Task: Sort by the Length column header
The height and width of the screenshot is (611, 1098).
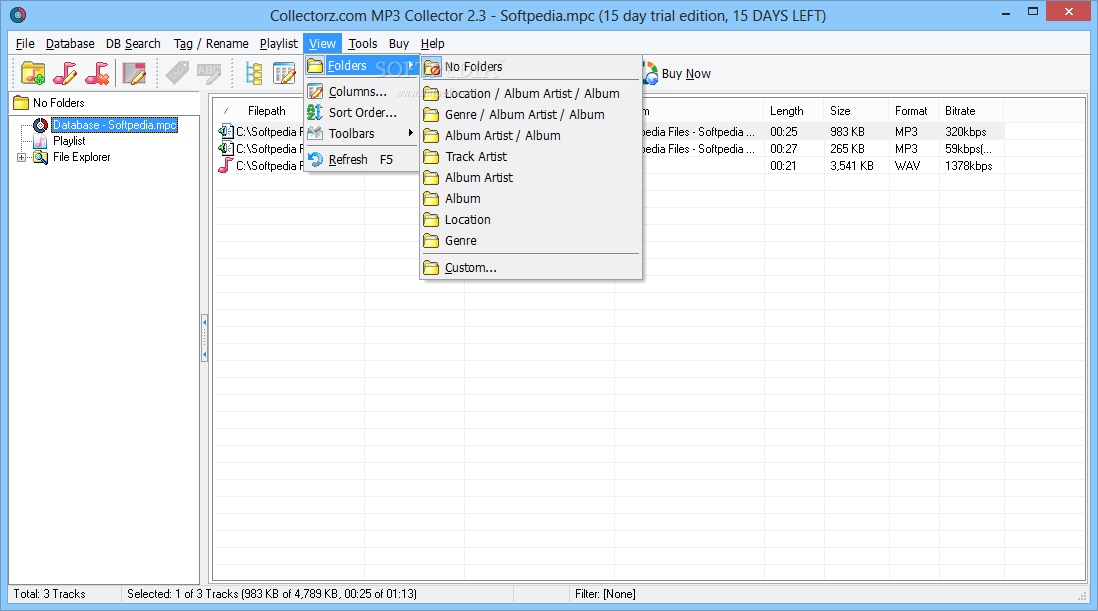Action: 794,111
